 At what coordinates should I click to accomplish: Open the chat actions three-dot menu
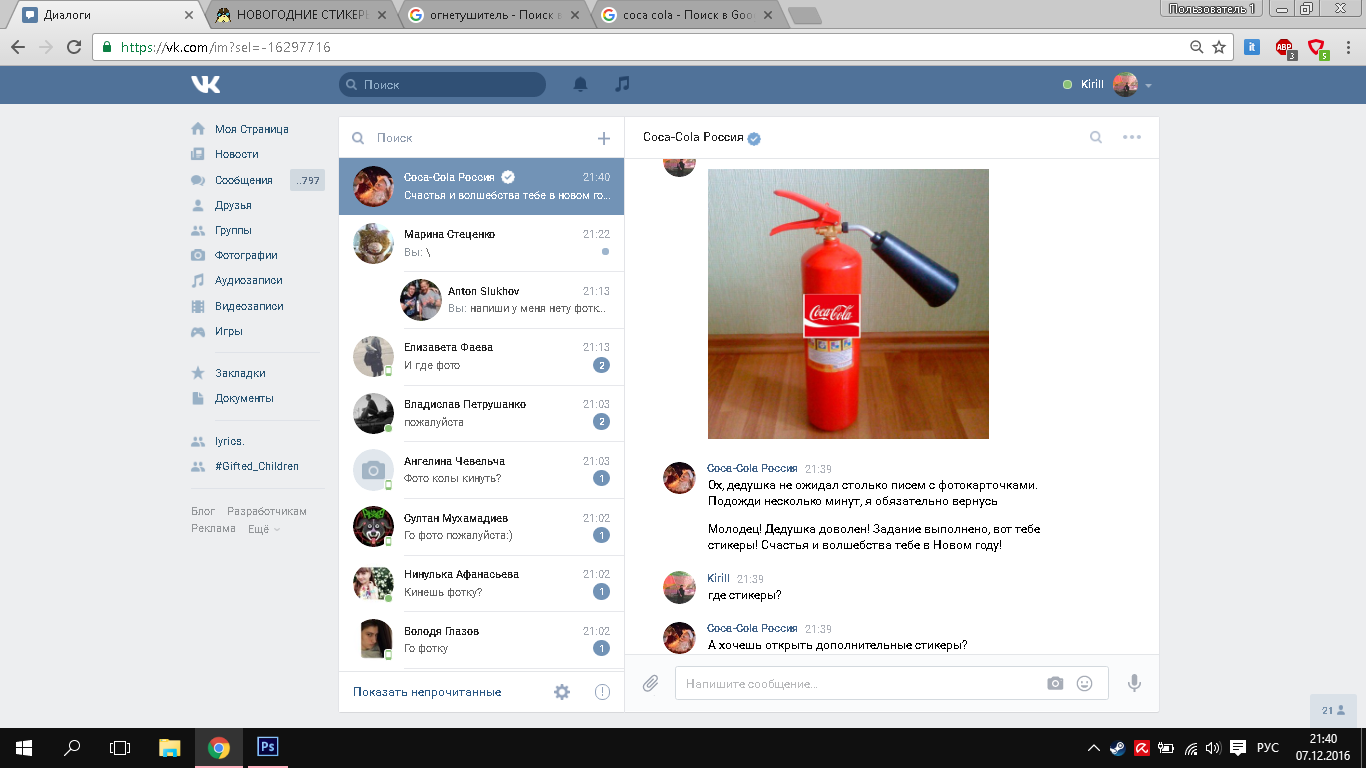(x=1132, y=138)
